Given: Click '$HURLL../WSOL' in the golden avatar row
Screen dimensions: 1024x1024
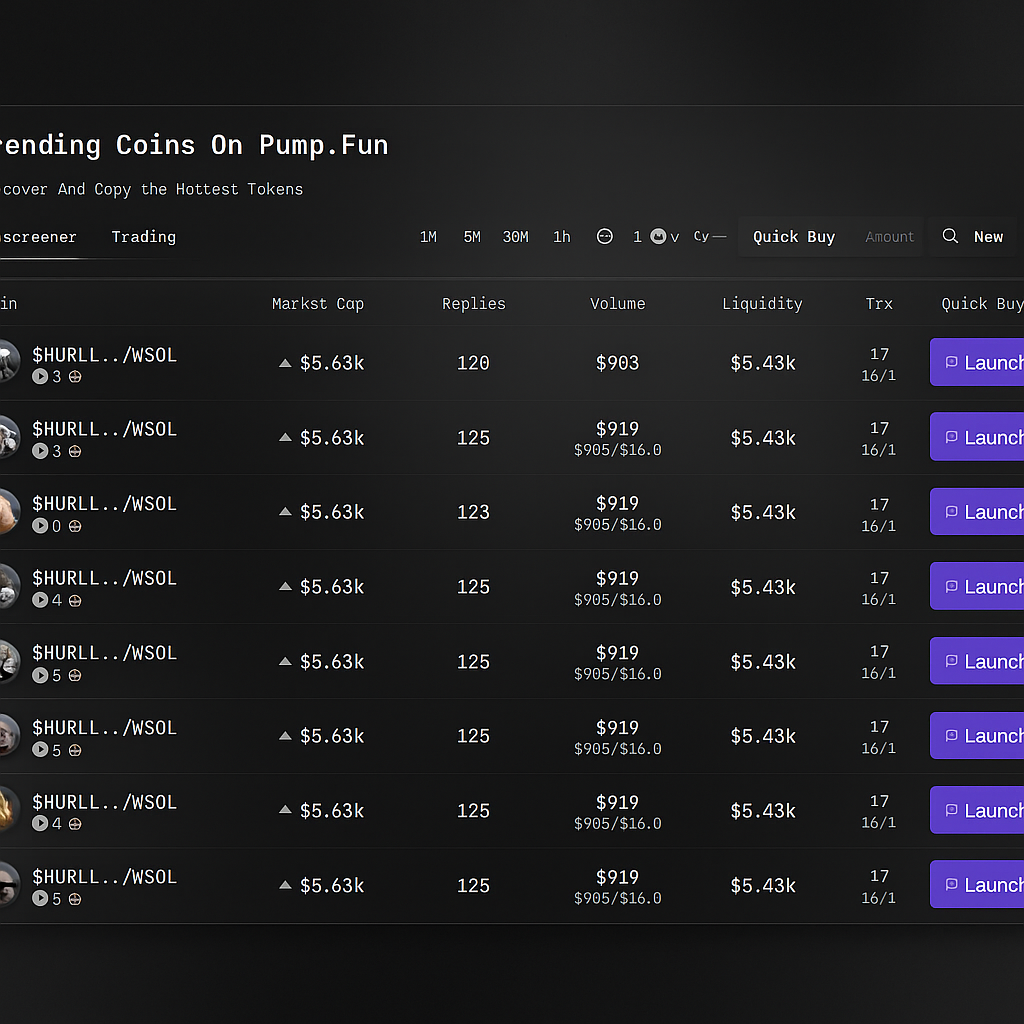Looking at the screenshot, I should click(104, 802).
